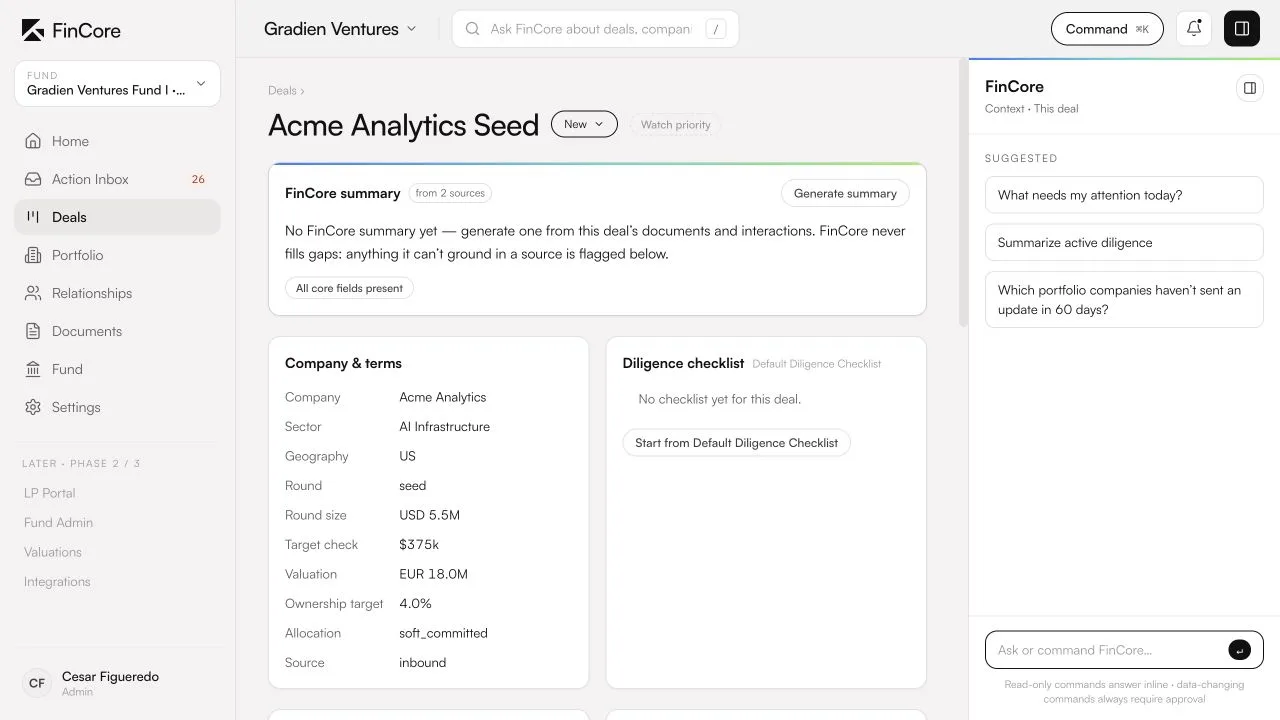Click the Fund bank icon
The width and height of the screenshot is (1280, 720).
33,369
